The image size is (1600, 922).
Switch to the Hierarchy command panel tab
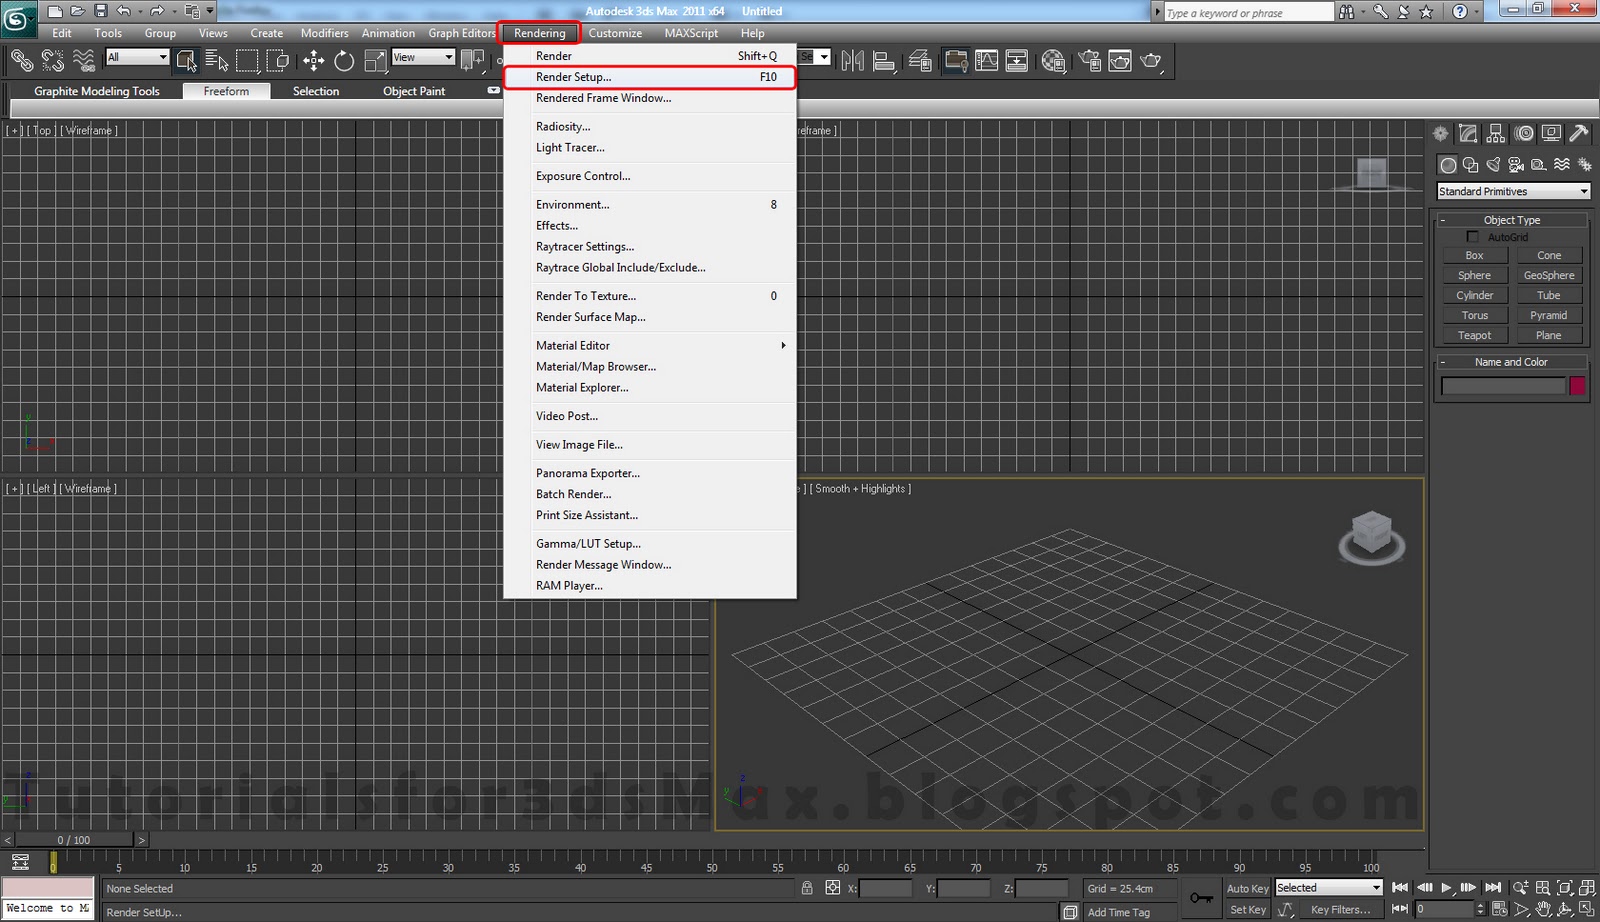(x=1496, y=133)
